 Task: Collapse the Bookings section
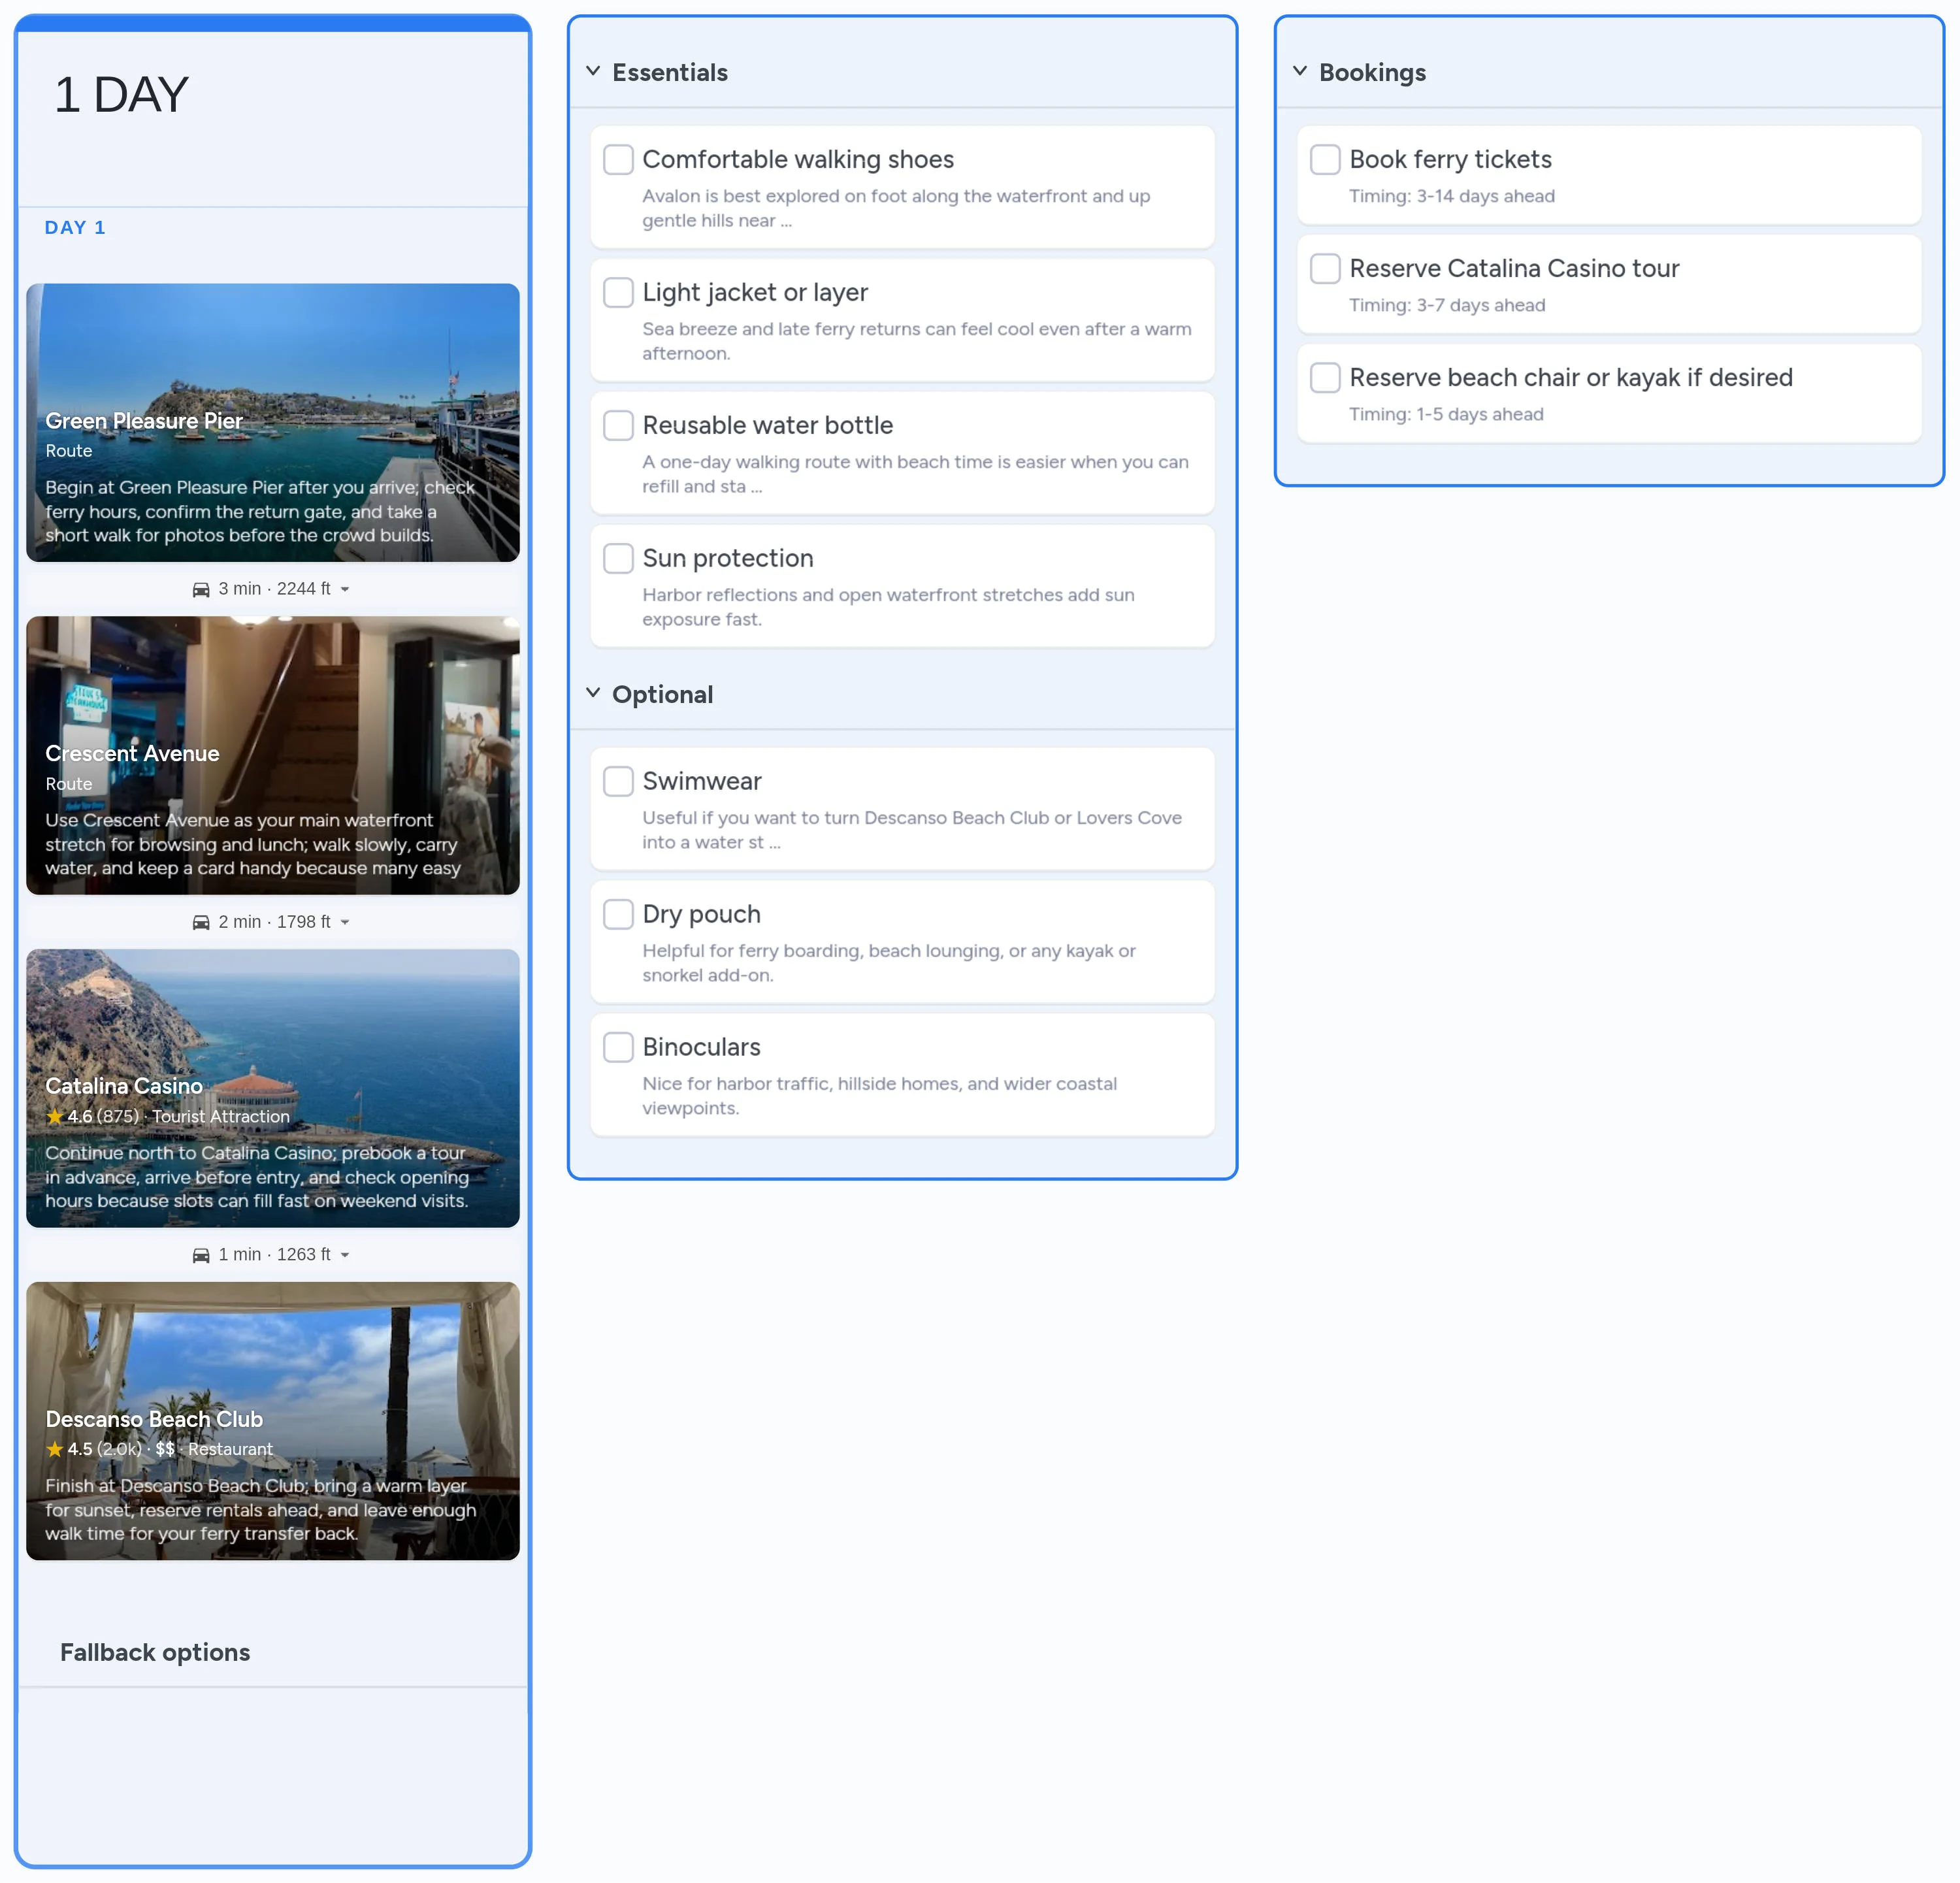(x=1300, y=71)
